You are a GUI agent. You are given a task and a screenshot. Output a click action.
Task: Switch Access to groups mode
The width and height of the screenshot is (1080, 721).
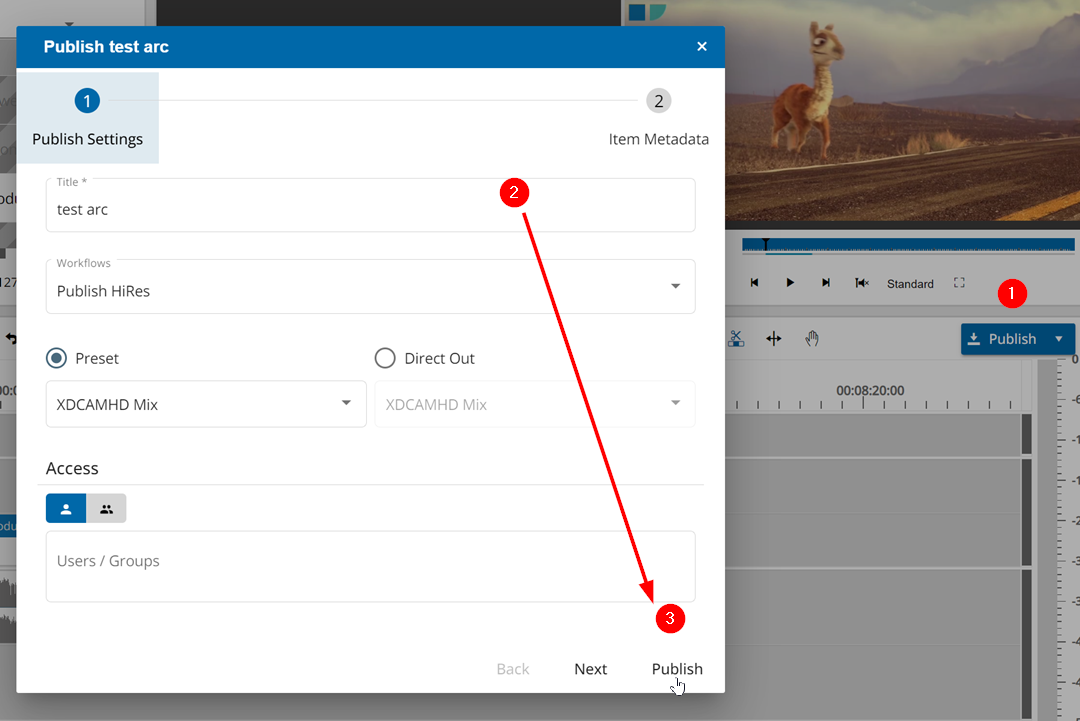point(106,508)
